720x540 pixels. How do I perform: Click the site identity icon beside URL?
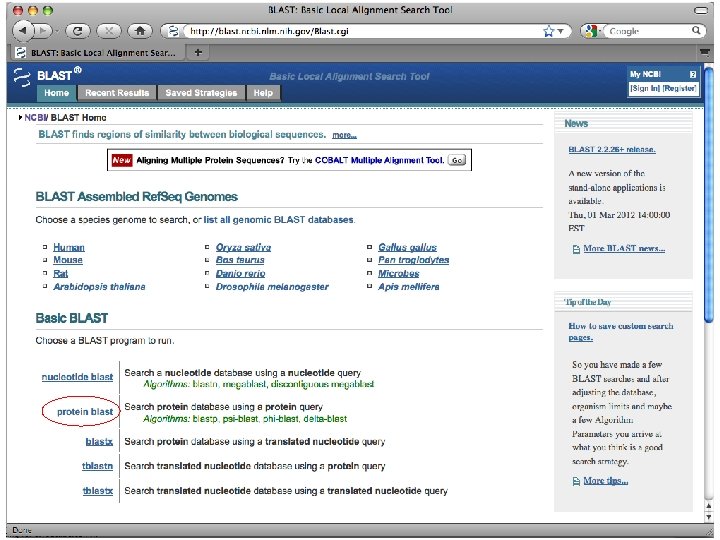point(173,31)
